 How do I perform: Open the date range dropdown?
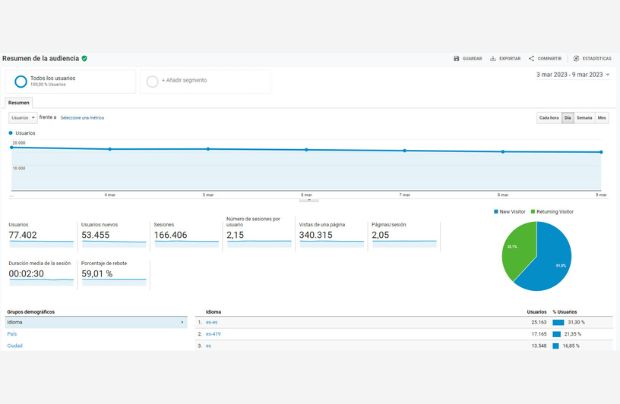click(x=607, y=75)
